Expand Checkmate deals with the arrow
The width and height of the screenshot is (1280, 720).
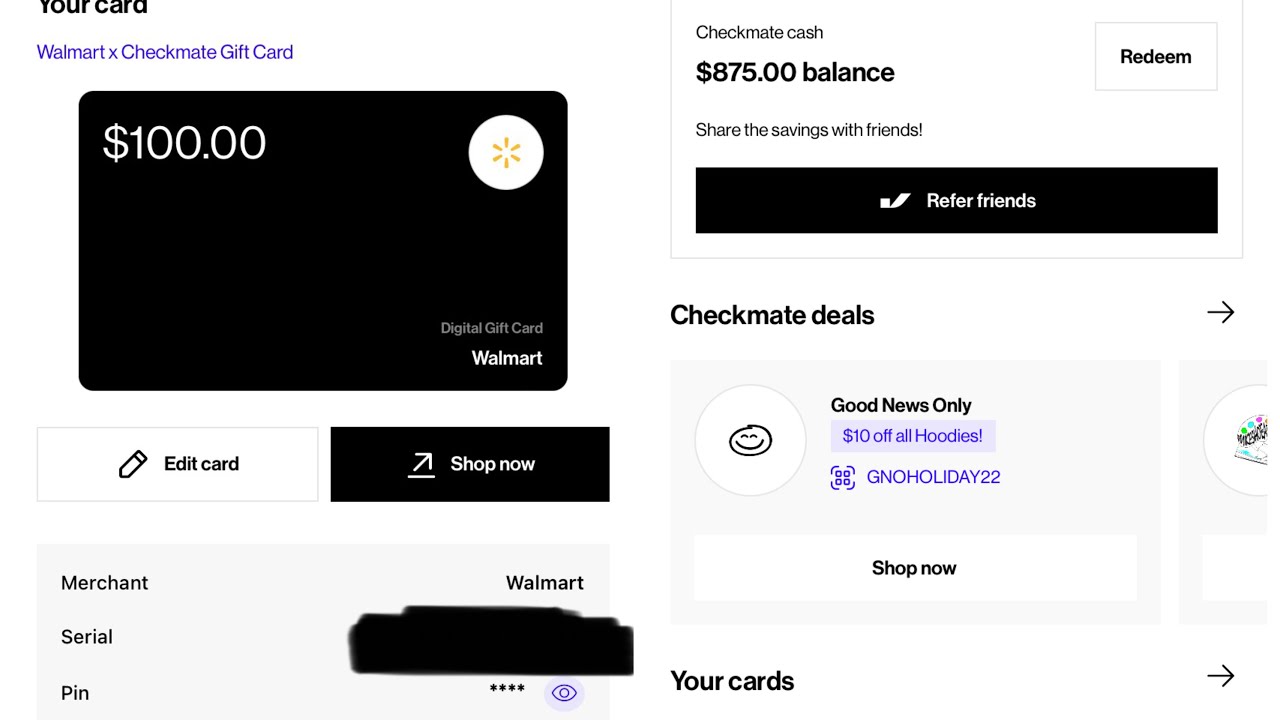click(x=1220, y=313)
